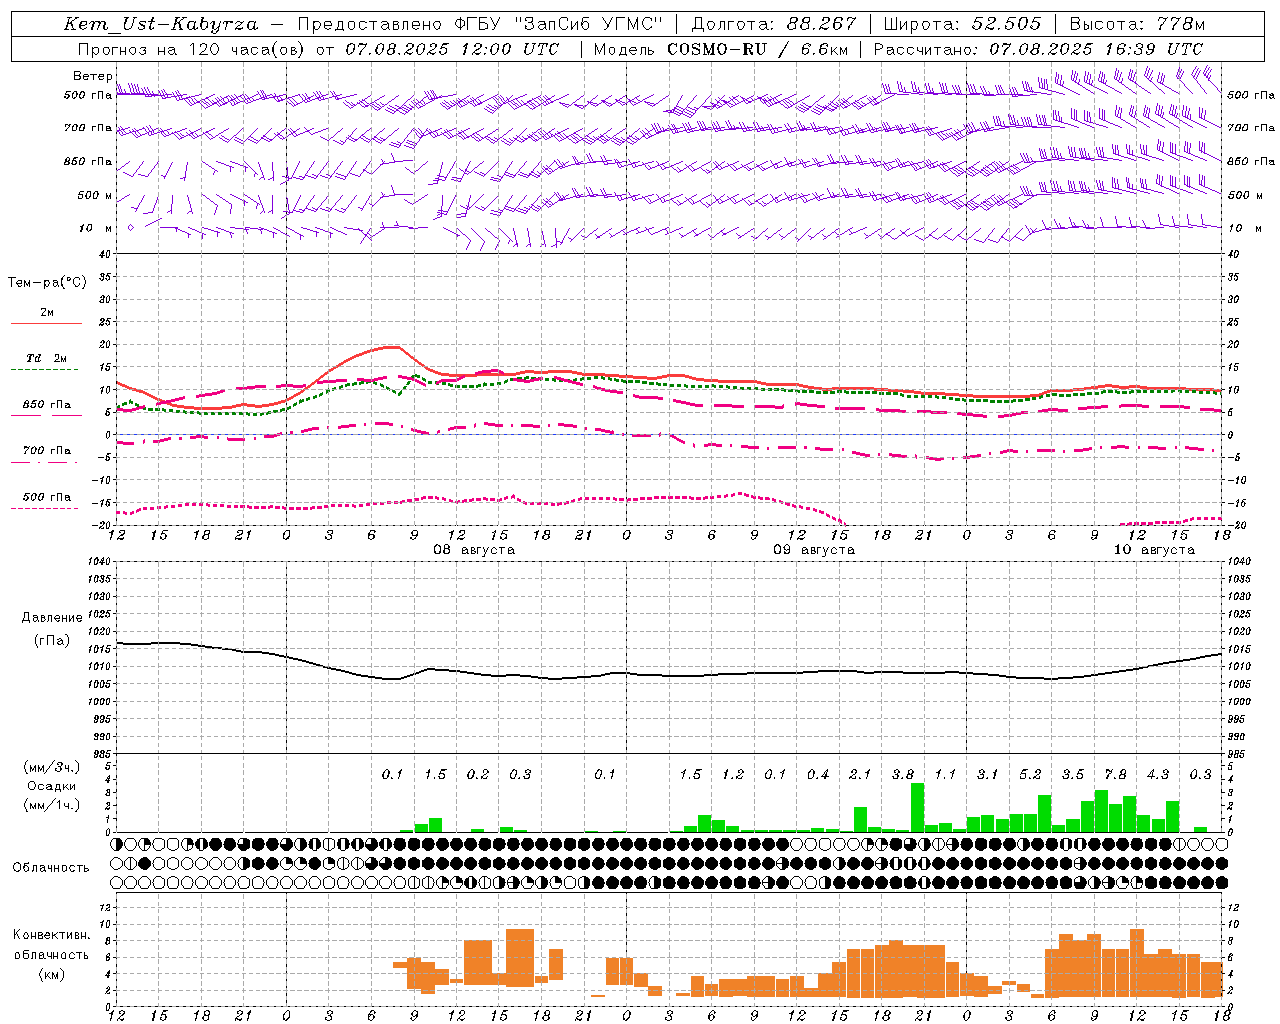
Task: Select the text 'Широта: 52.505'
Action: pyautogui.click(x=962, y=24)
